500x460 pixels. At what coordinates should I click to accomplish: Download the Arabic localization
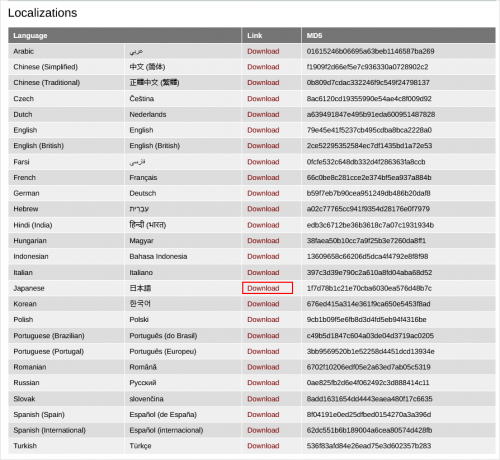263,51
